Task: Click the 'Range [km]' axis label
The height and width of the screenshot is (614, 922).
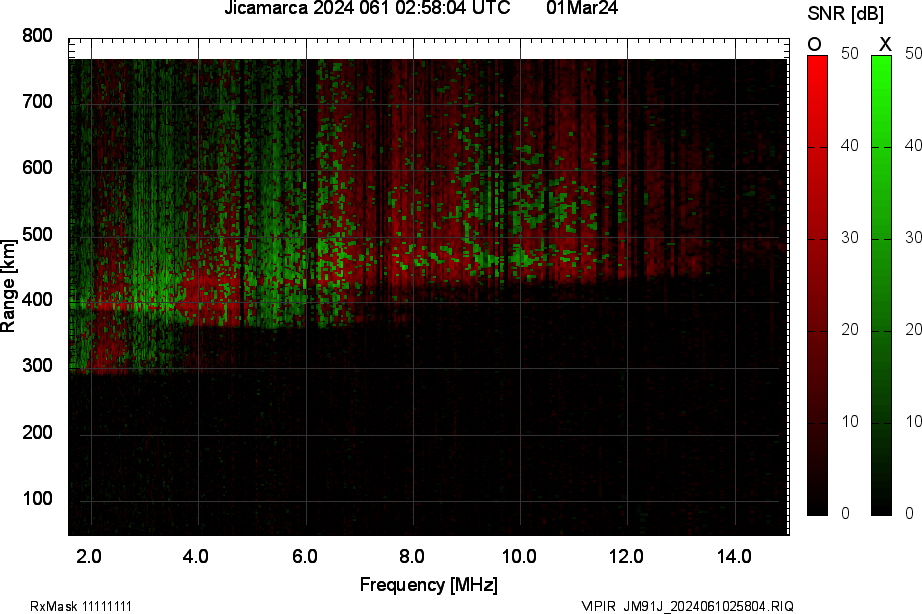Action: [x=9, y=286]
